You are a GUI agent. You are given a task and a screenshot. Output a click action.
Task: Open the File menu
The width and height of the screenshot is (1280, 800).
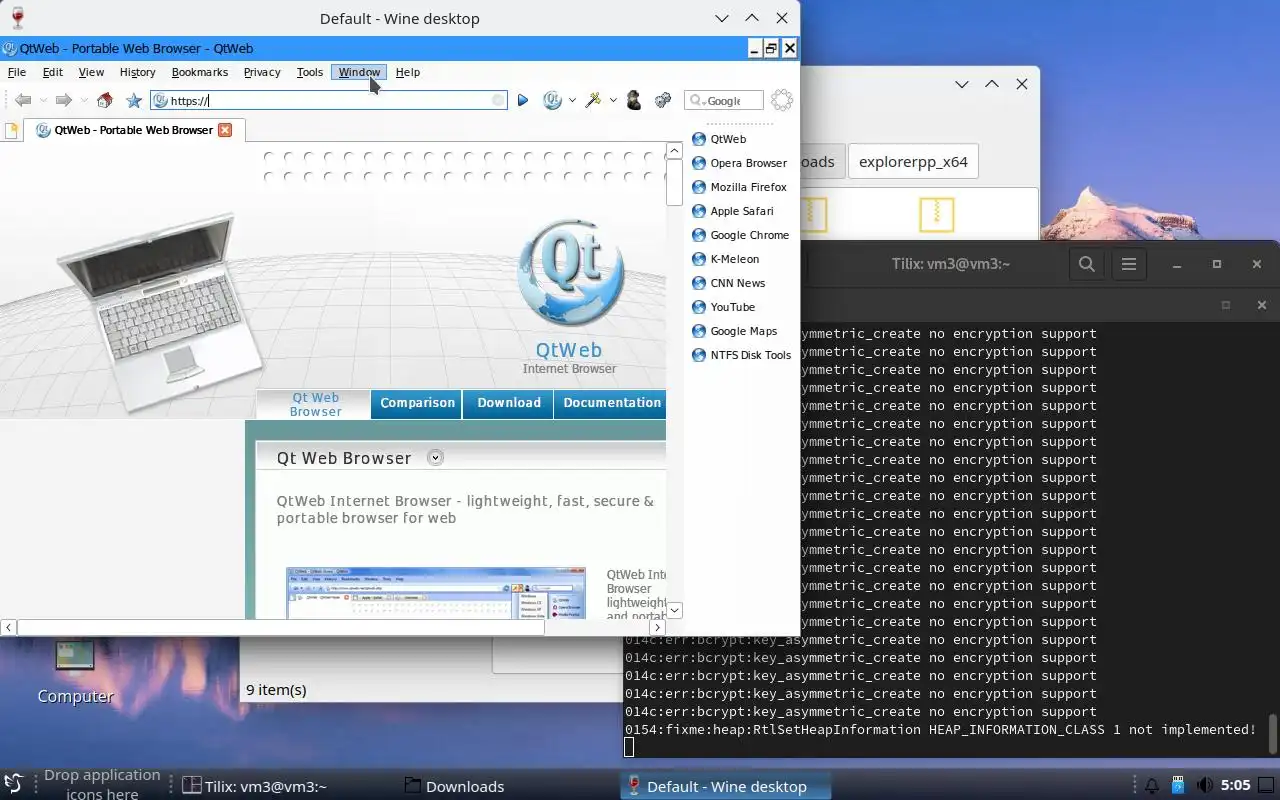pyautogui.click(x=17, y=72)
